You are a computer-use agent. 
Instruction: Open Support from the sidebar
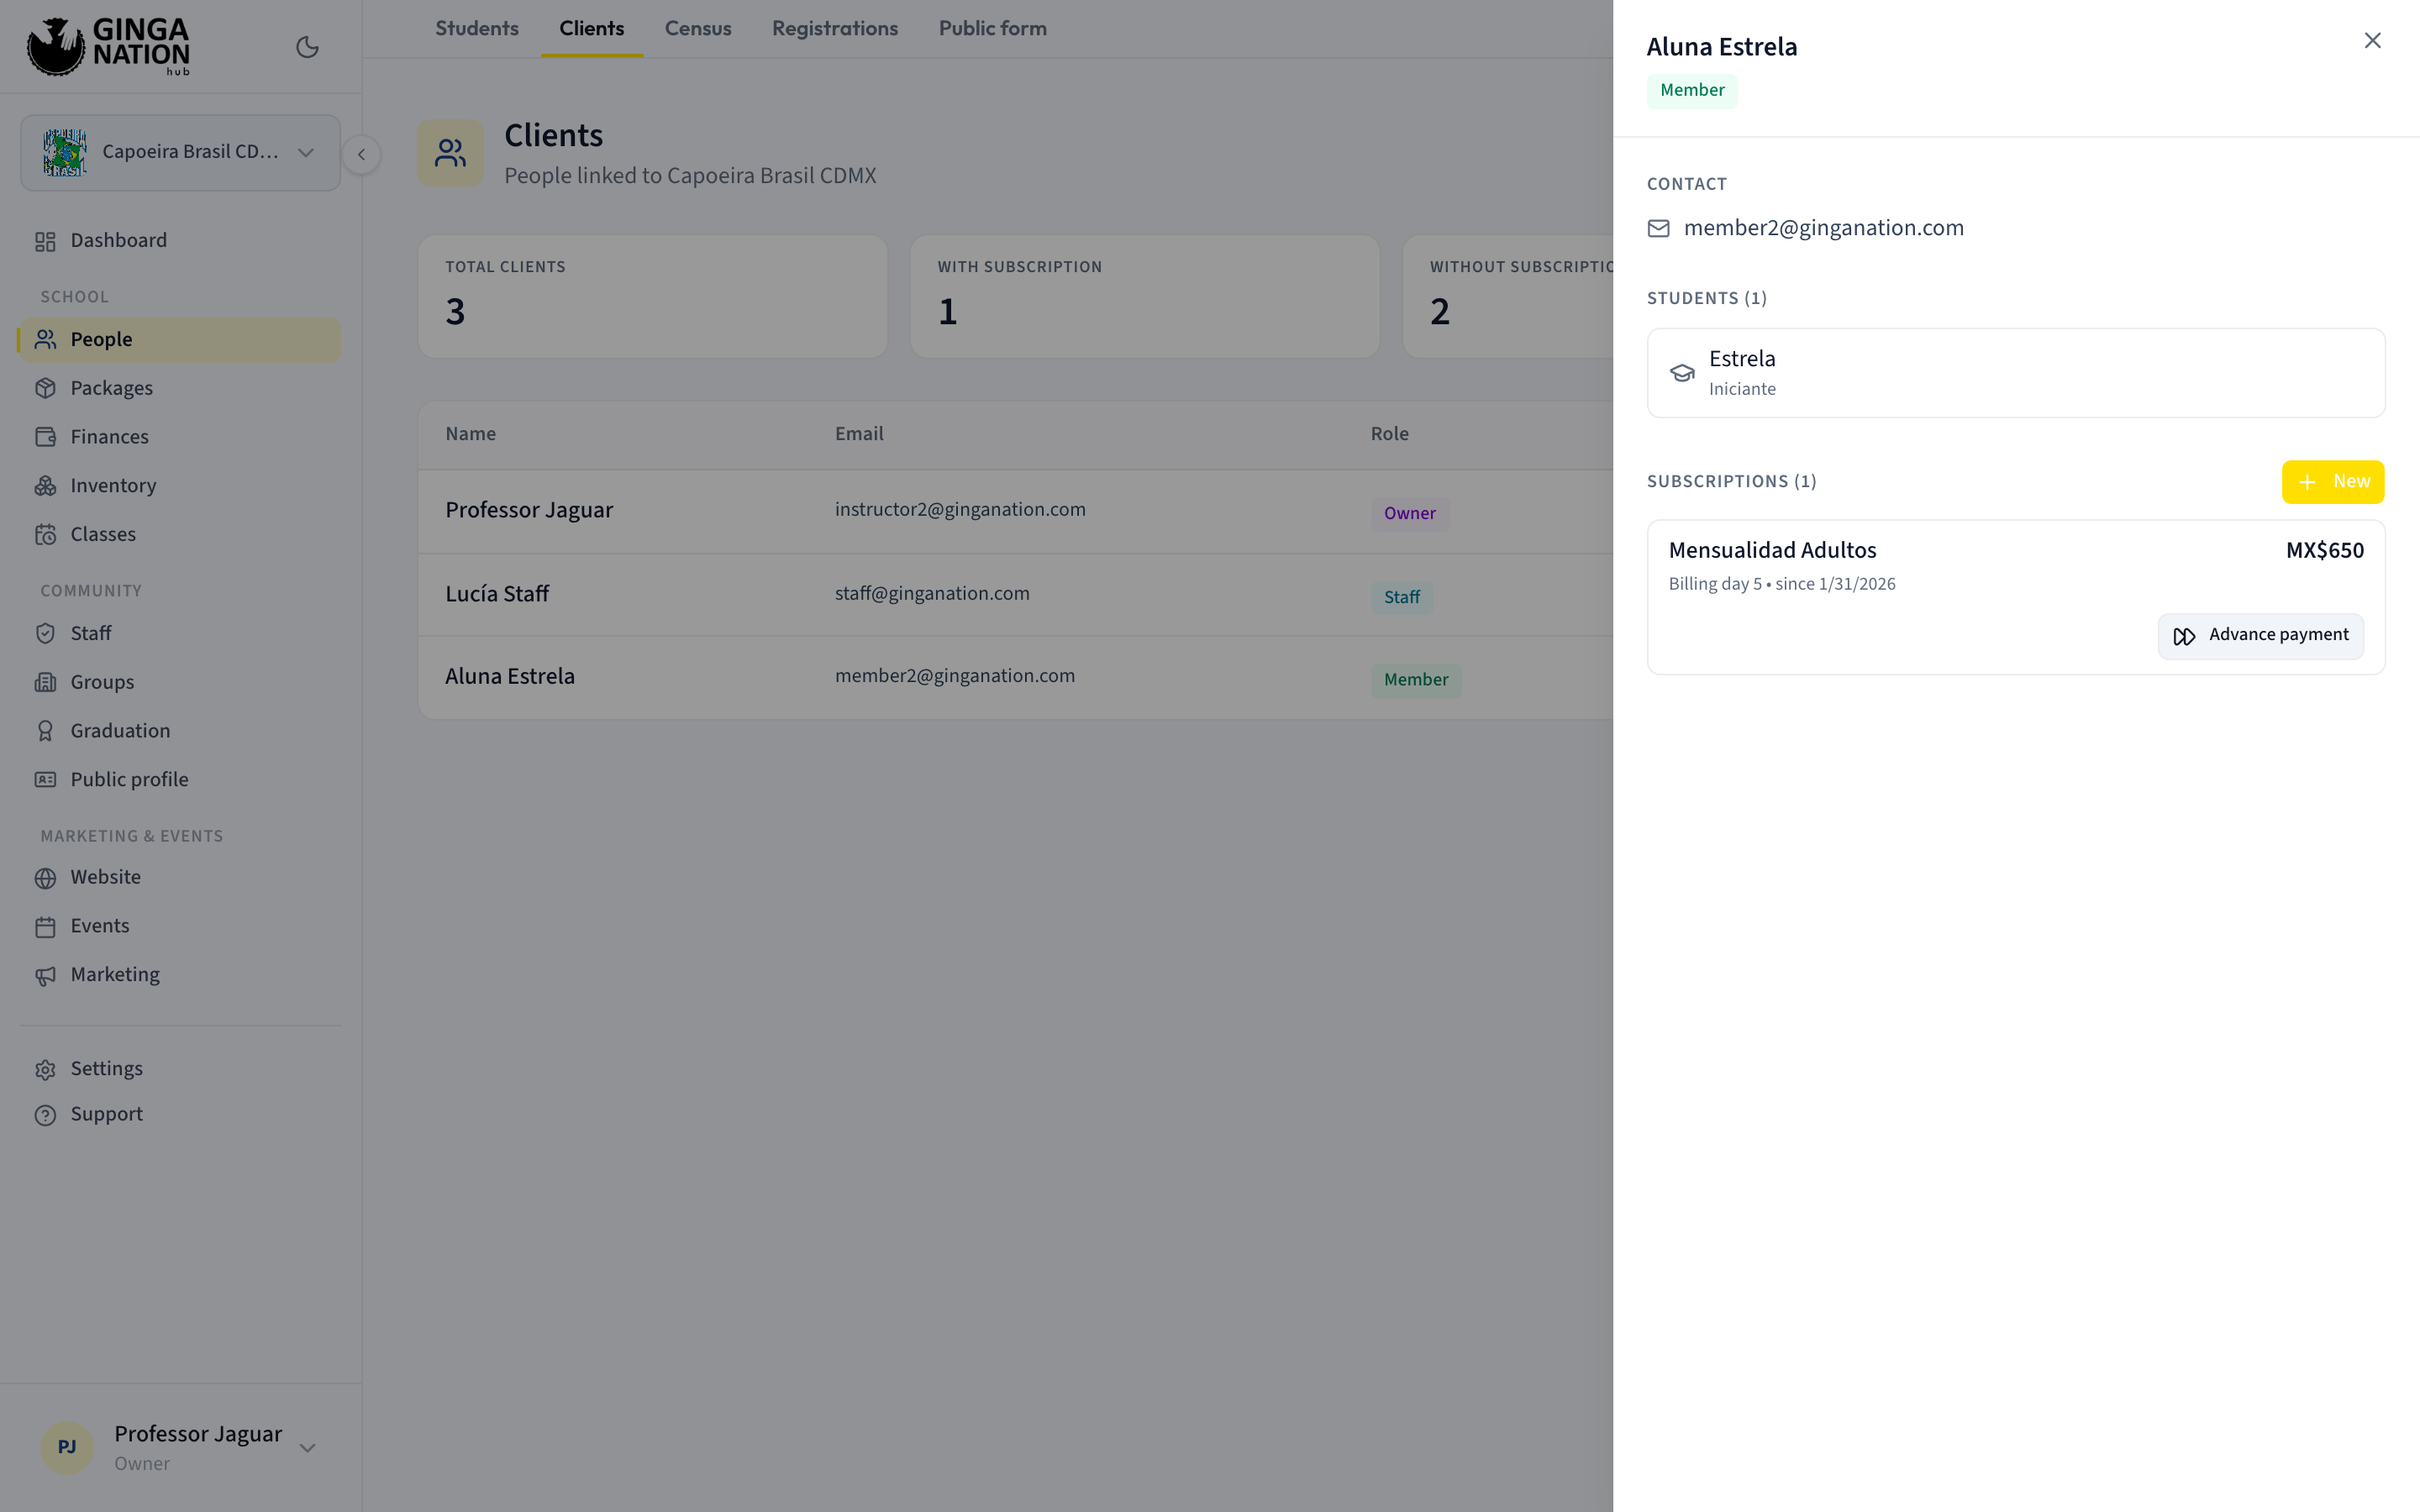[180, 1114]
